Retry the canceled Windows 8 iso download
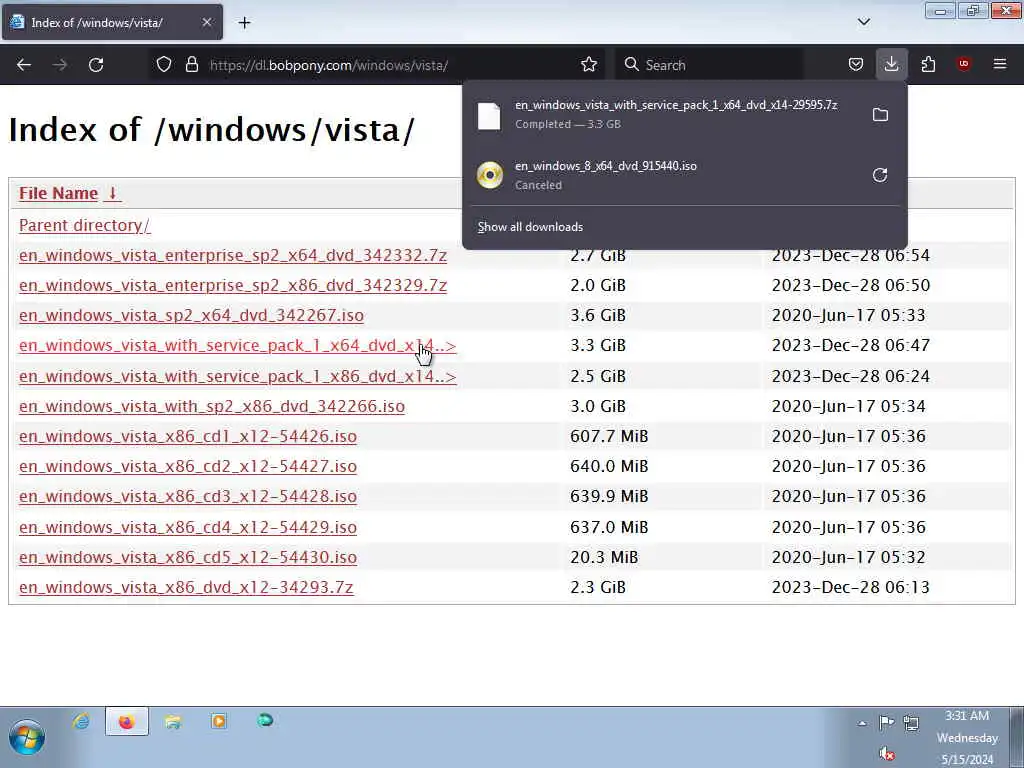This screenshot has height=768, width=1024. pyautogui.click(x=880, y=175)
